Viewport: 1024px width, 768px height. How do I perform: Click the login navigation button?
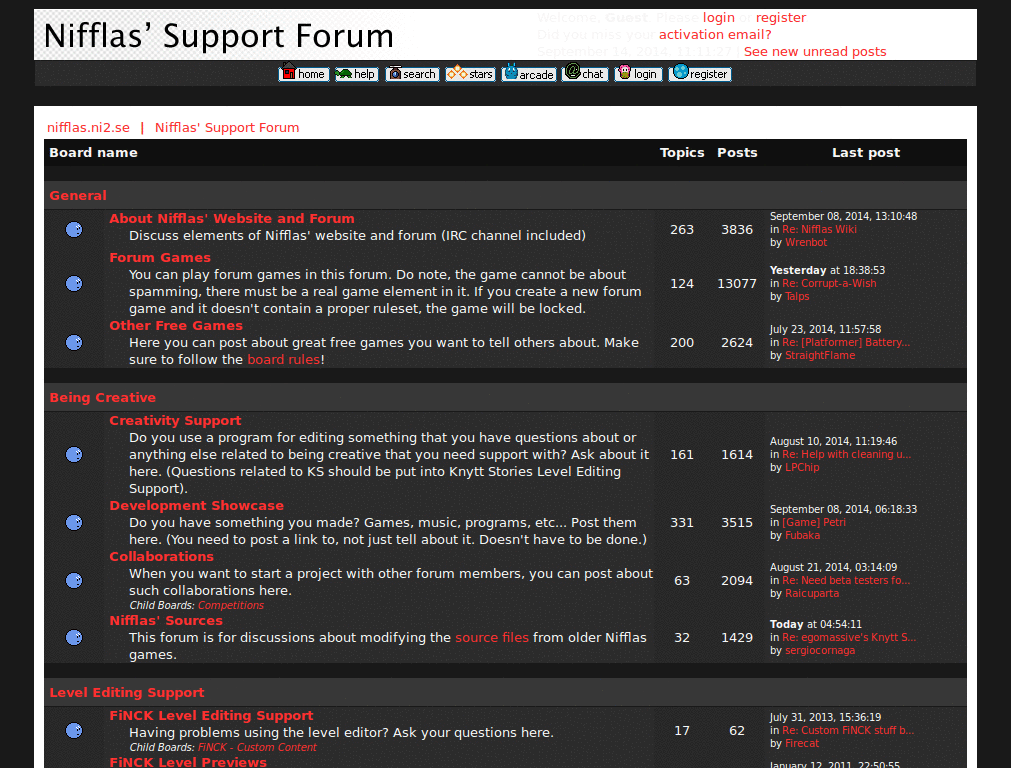[638, 73]
